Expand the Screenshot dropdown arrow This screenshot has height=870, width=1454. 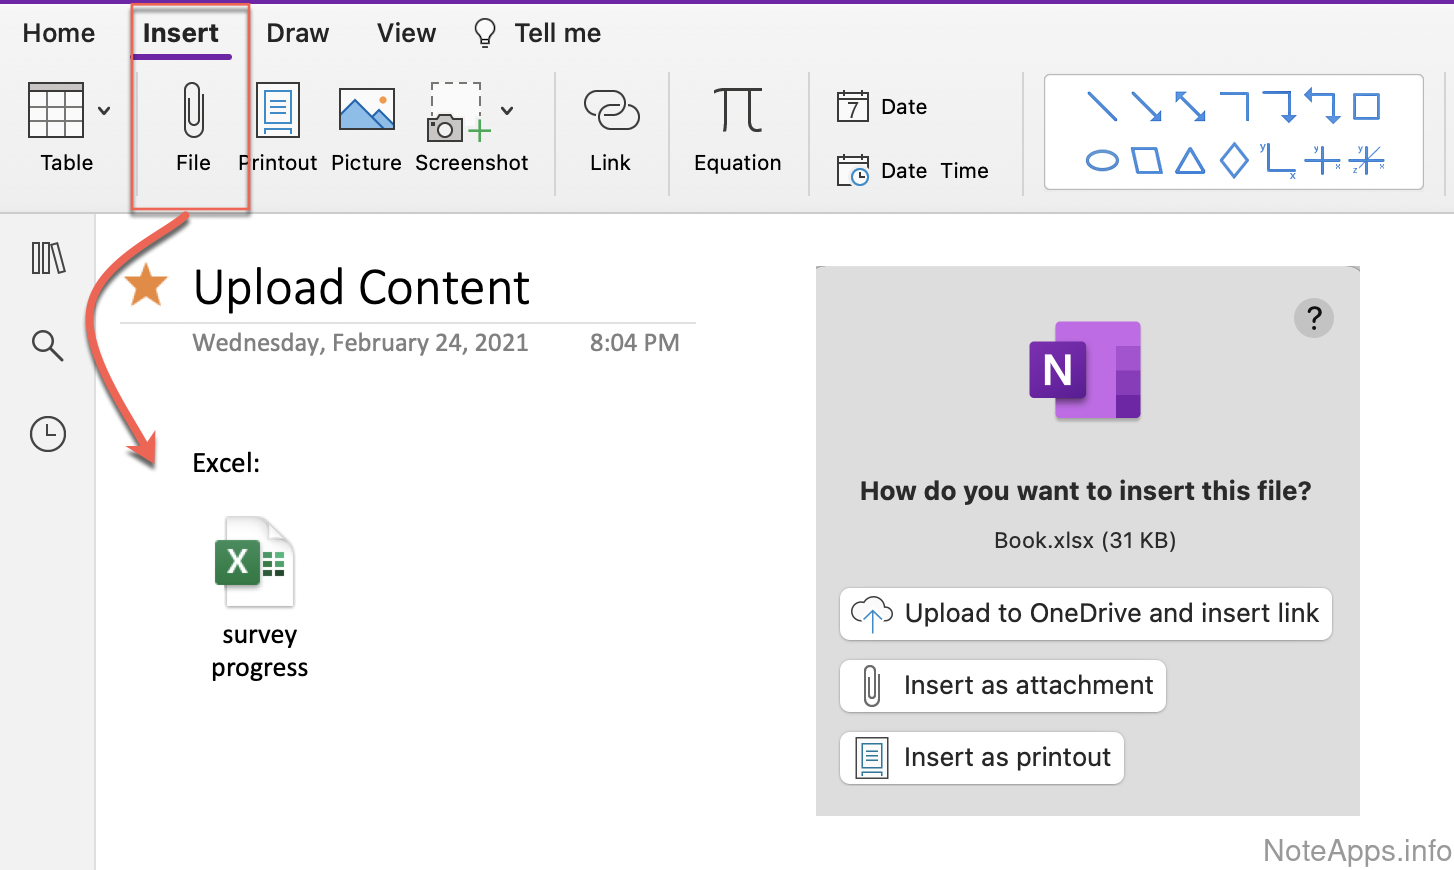(x=507, y=111)
